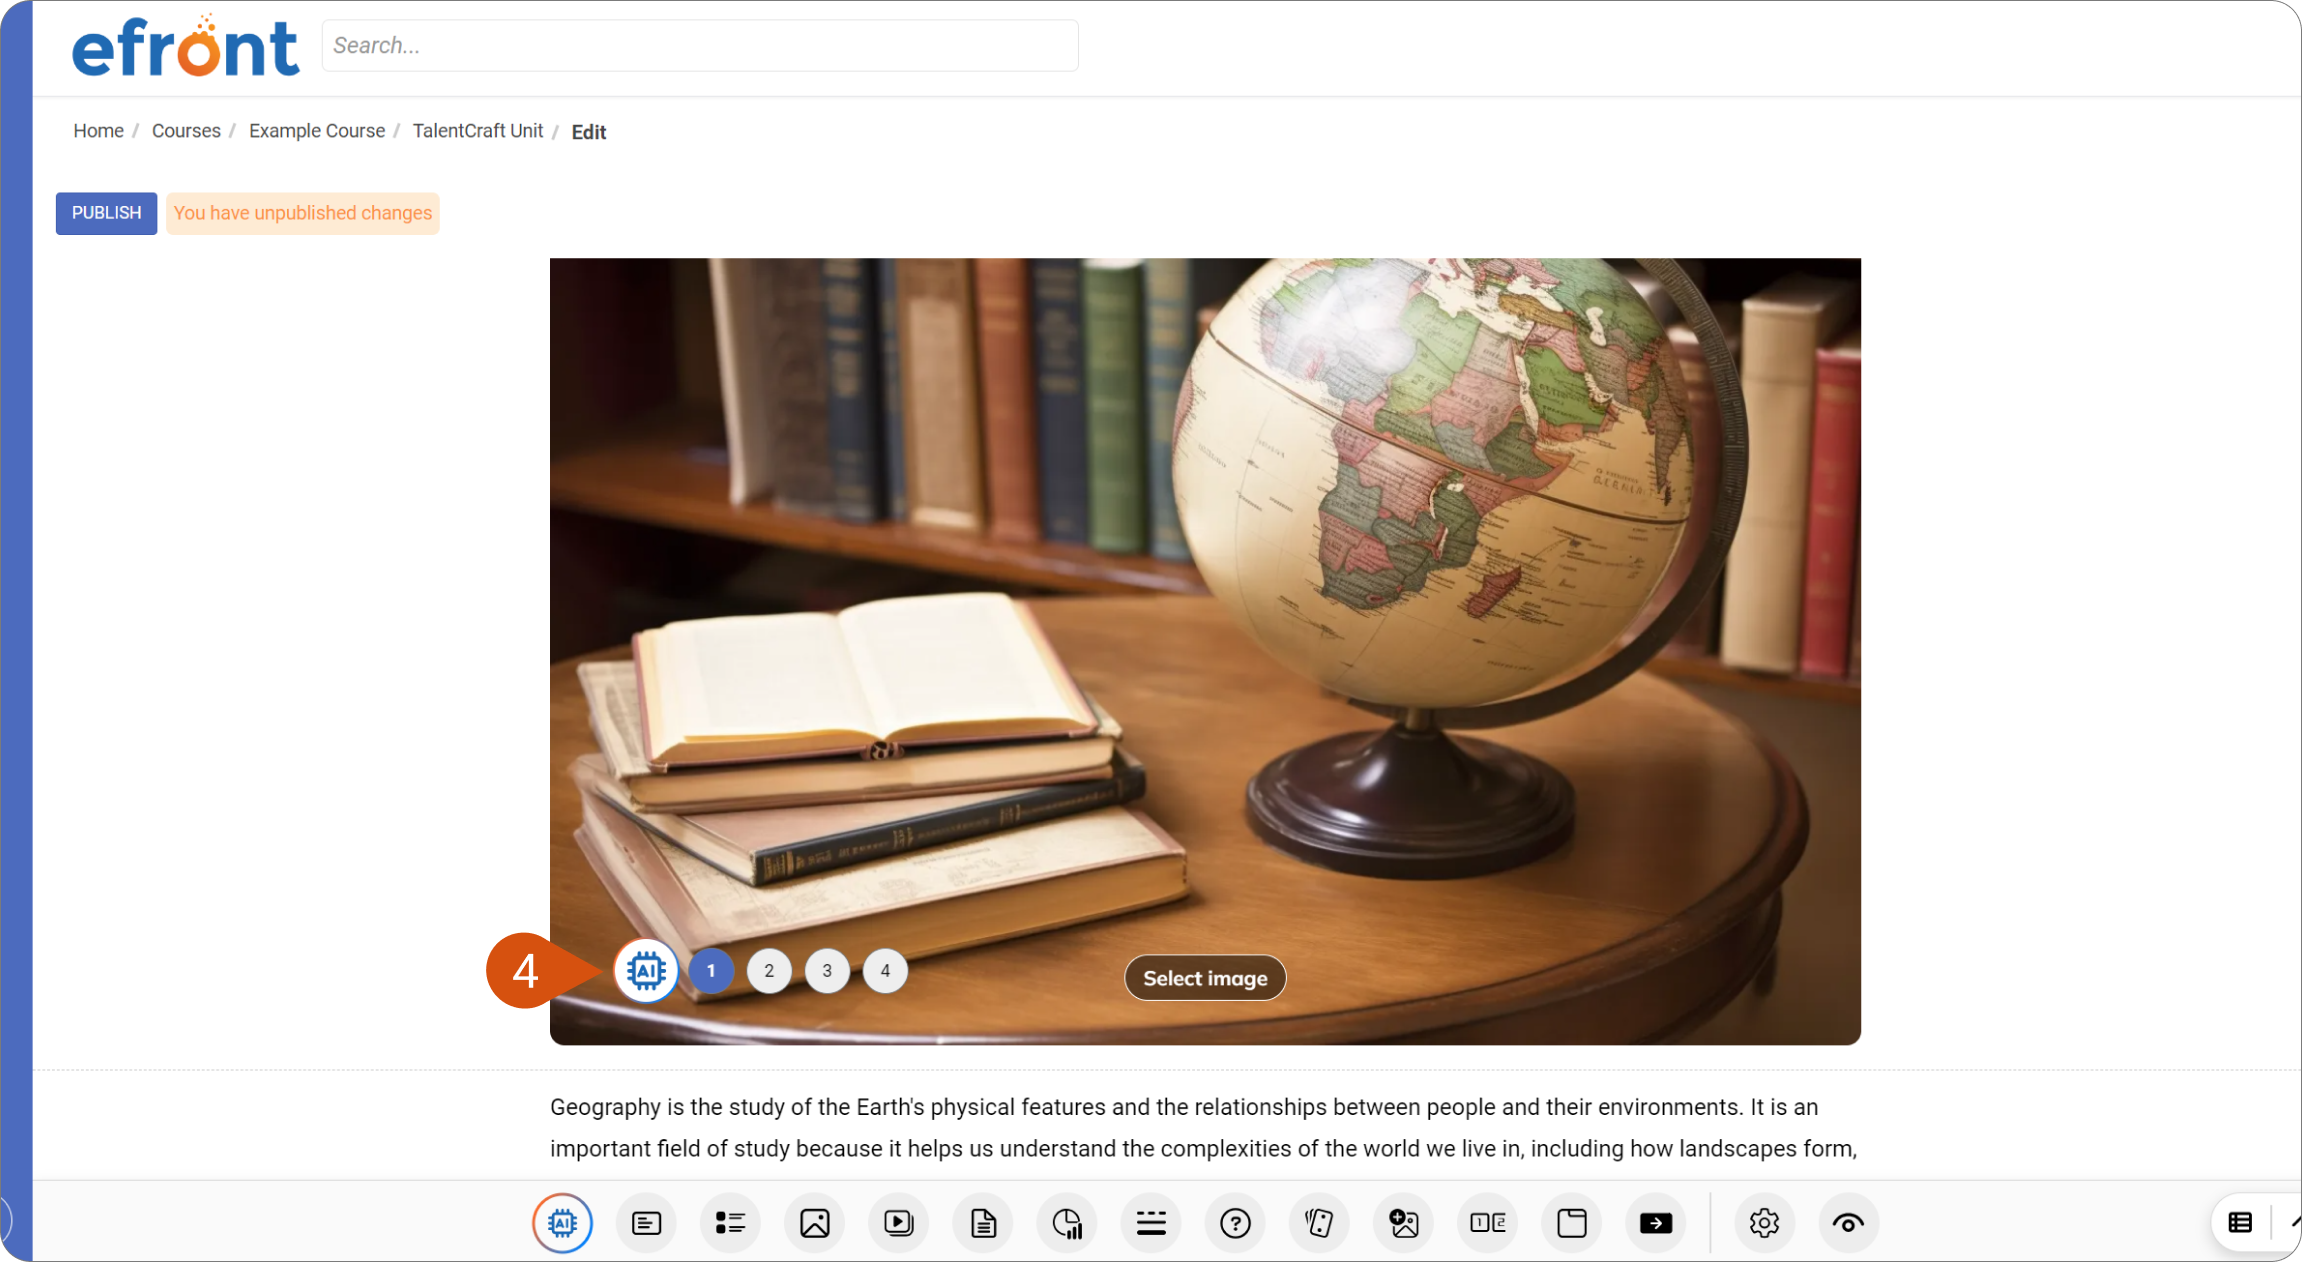2302x1262 pixels.
Task: Add a question block
Action: click(x=1236, y=1223)
